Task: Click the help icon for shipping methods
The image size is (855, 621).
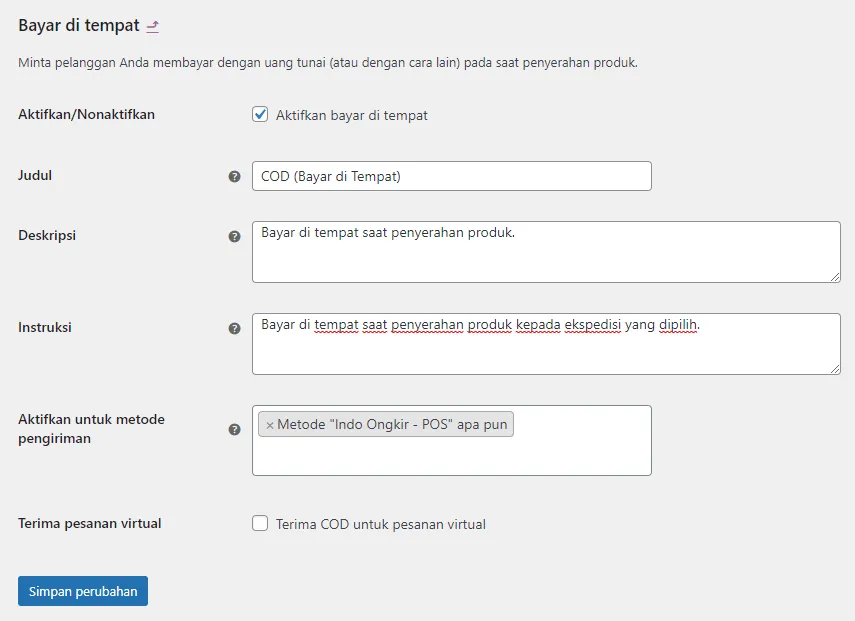Action: coord(234,428)
